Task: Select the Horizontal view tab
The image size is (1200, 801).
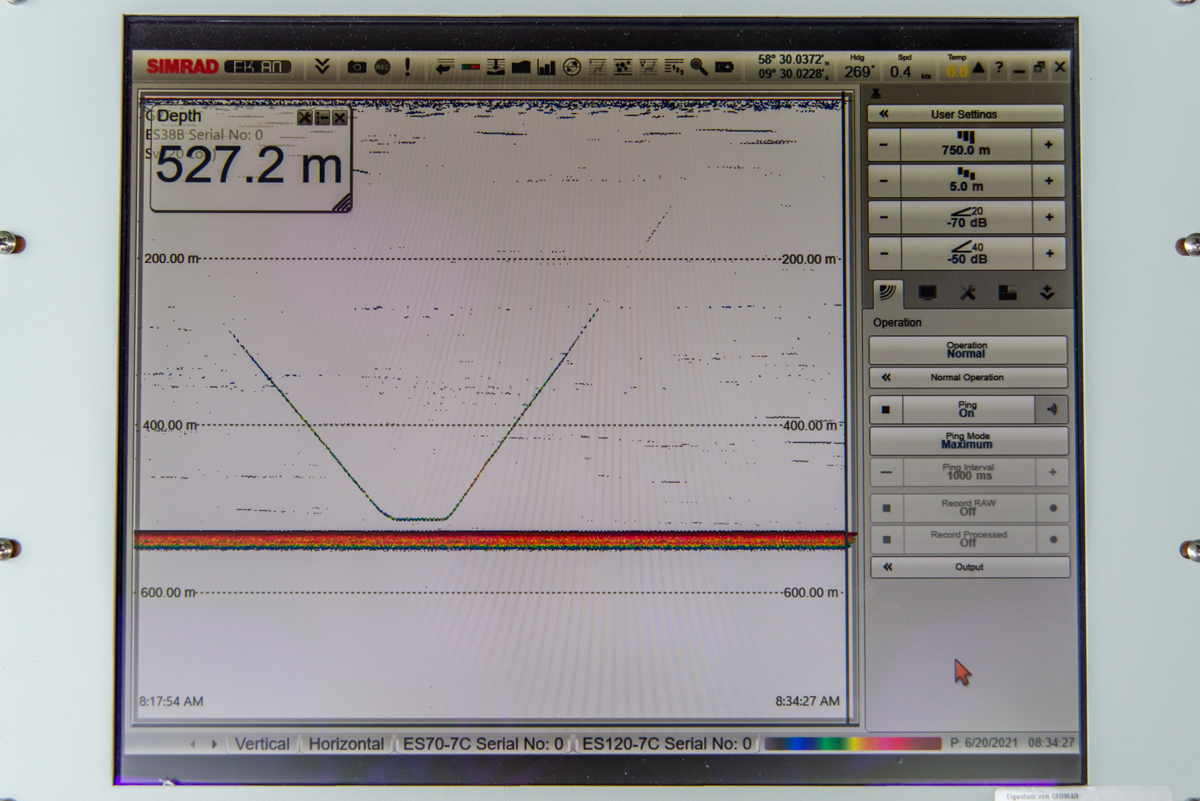Action: [x=346, y=744]
